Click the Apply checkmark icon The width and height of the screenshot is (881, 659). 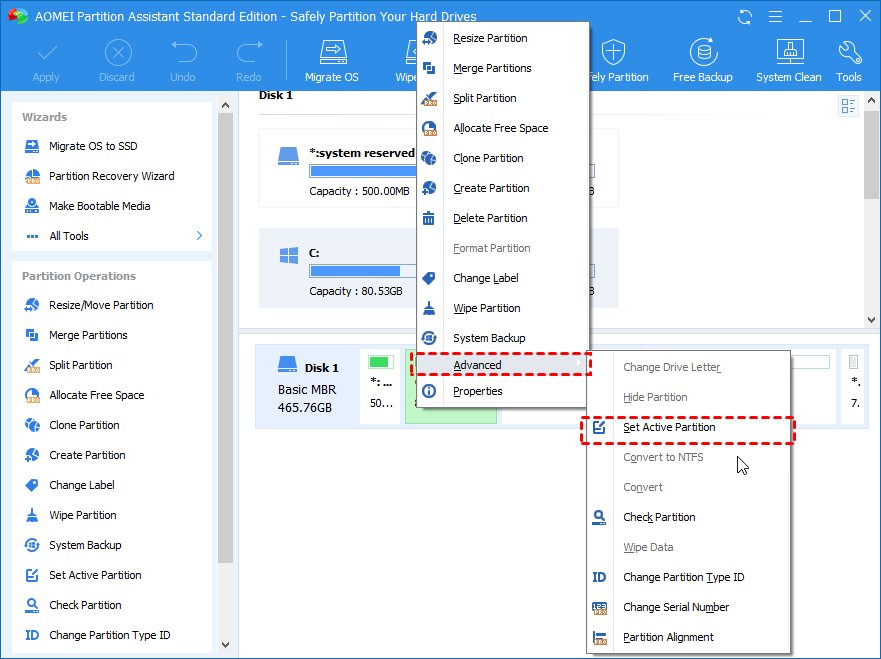(47, 53)
